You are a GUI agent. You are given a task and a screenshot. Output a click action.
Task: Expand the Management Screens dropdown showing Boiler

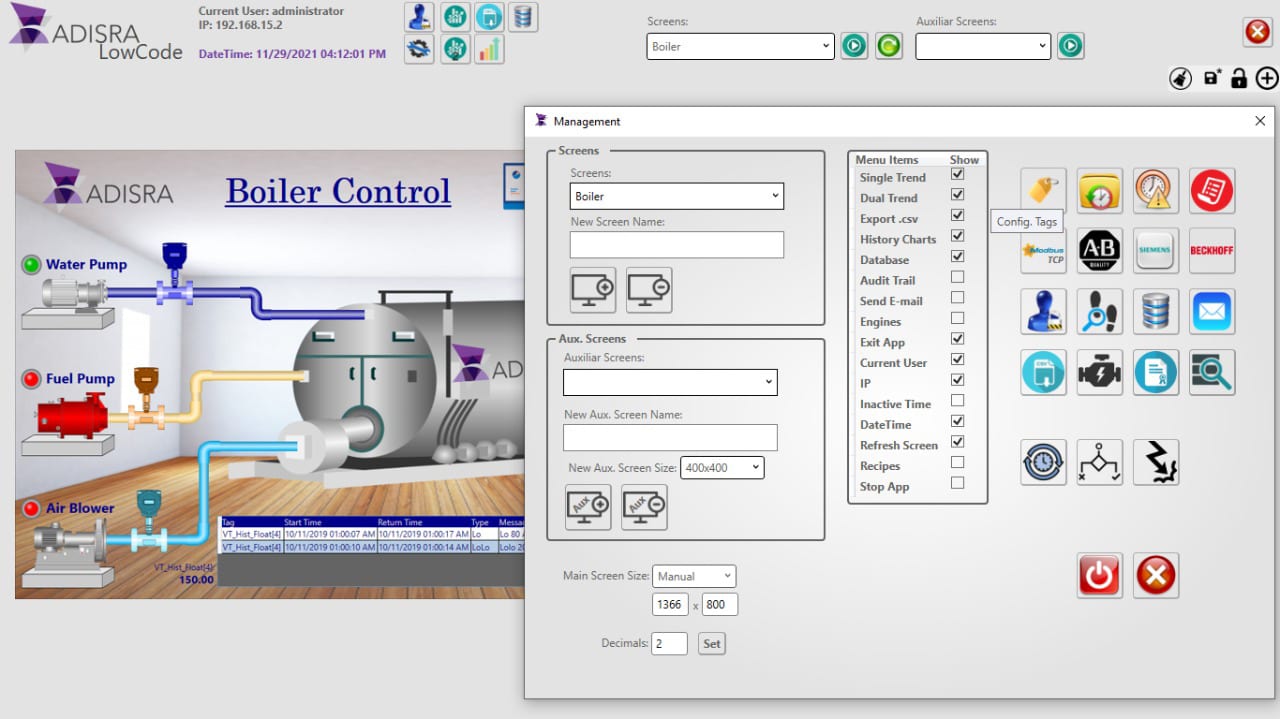(x=677, y=196)
